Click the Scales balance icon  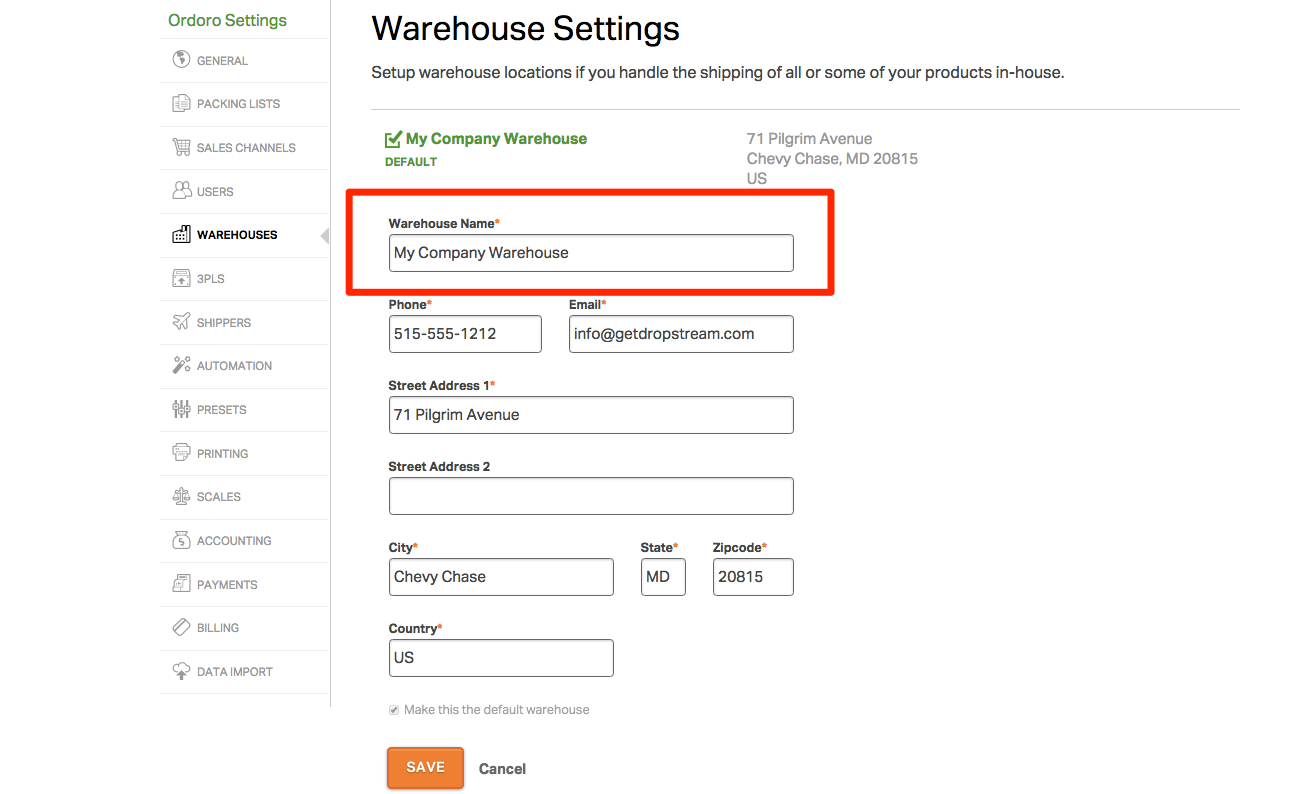pos(181,496)
